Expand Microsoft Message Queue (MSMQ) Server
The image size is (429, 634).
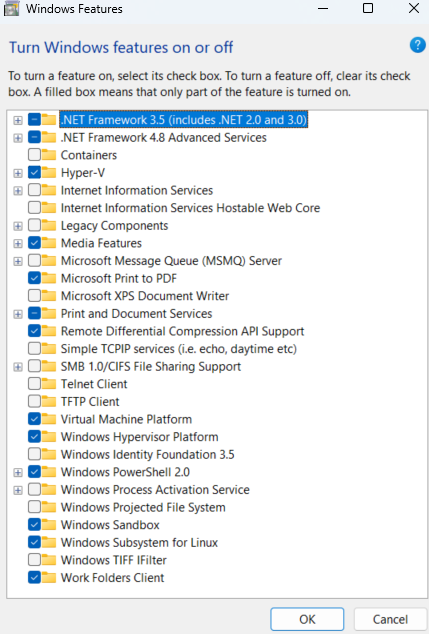(18, 261)
